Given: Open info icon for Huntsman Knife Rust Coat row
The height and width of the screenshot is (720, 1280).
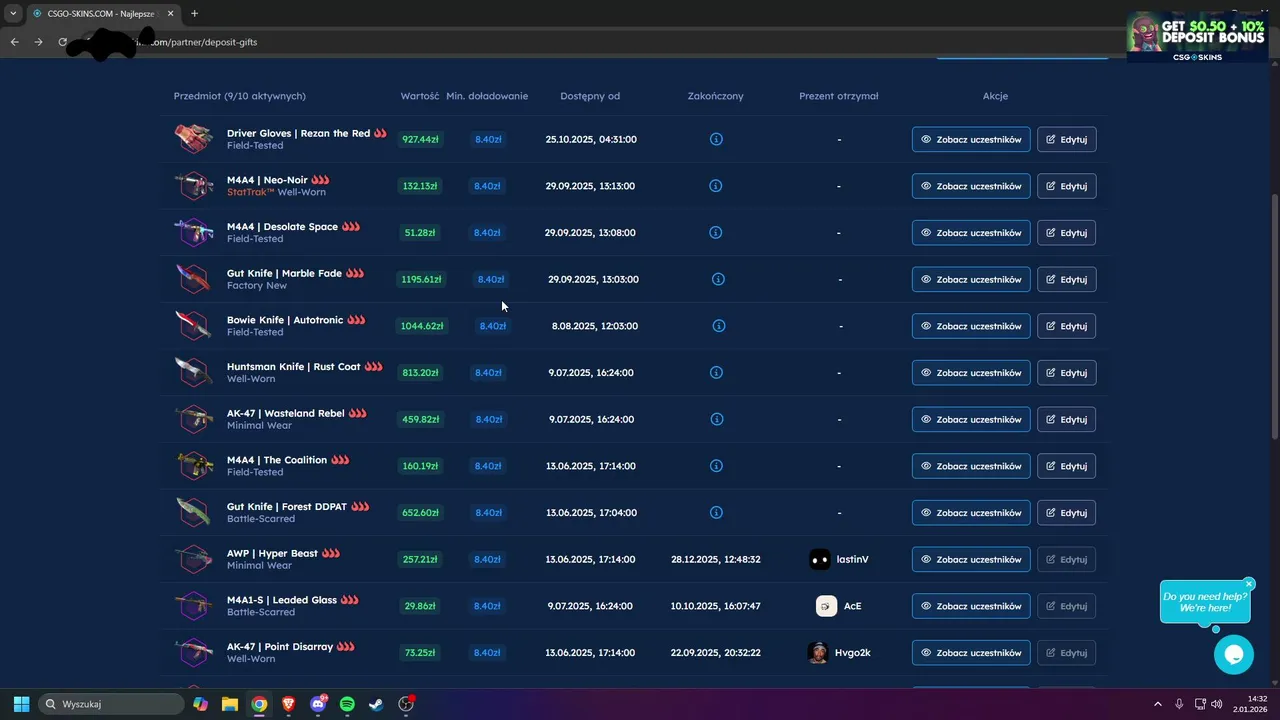Looking at the screenshot, I should point(716,372).
